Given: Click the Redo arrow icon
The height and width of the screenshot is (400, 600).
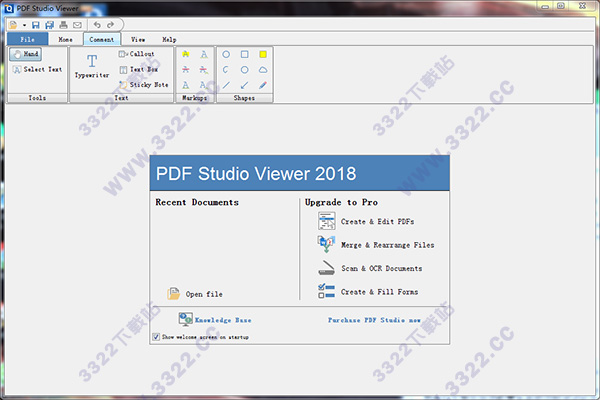Looking at the screenshot, I should (x=111, y=25).
